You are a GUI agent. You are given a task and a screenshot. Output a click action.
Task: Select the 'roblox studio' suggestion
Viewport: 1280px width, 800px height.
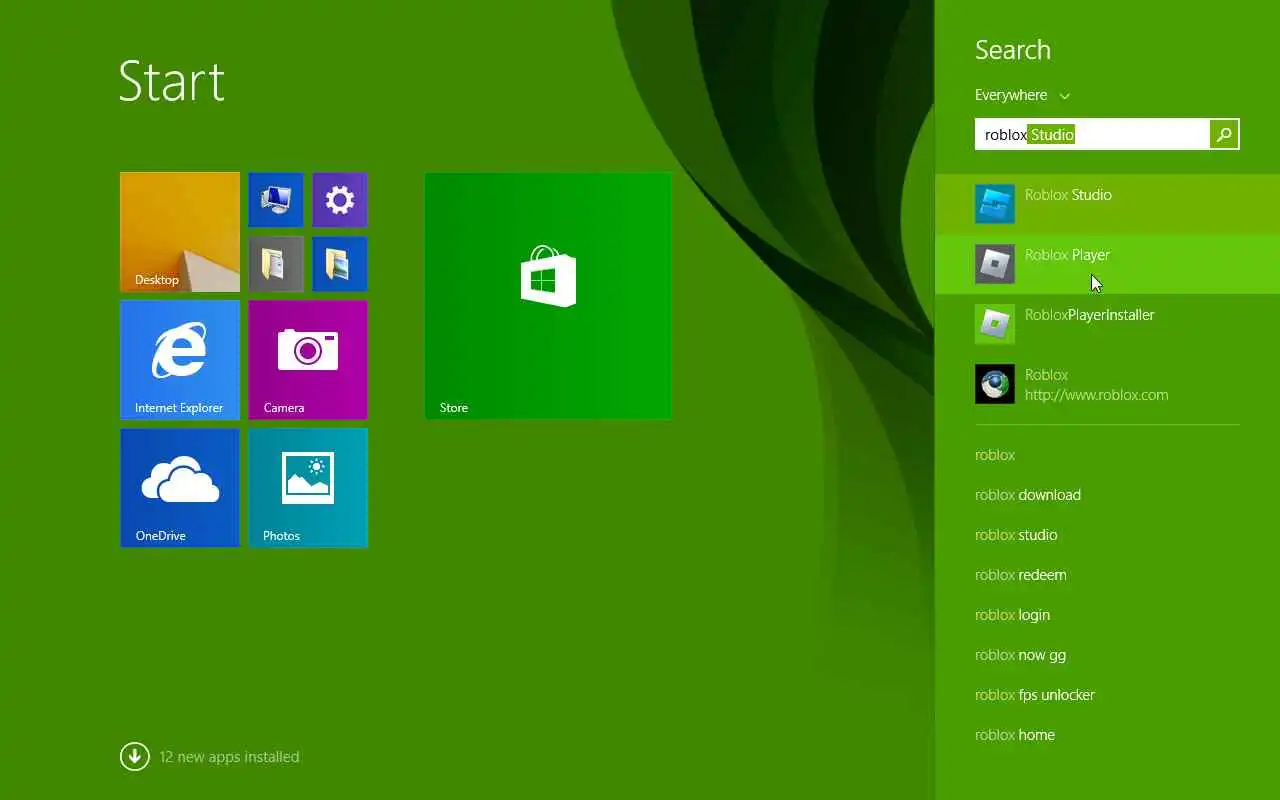pos(1016,535)
